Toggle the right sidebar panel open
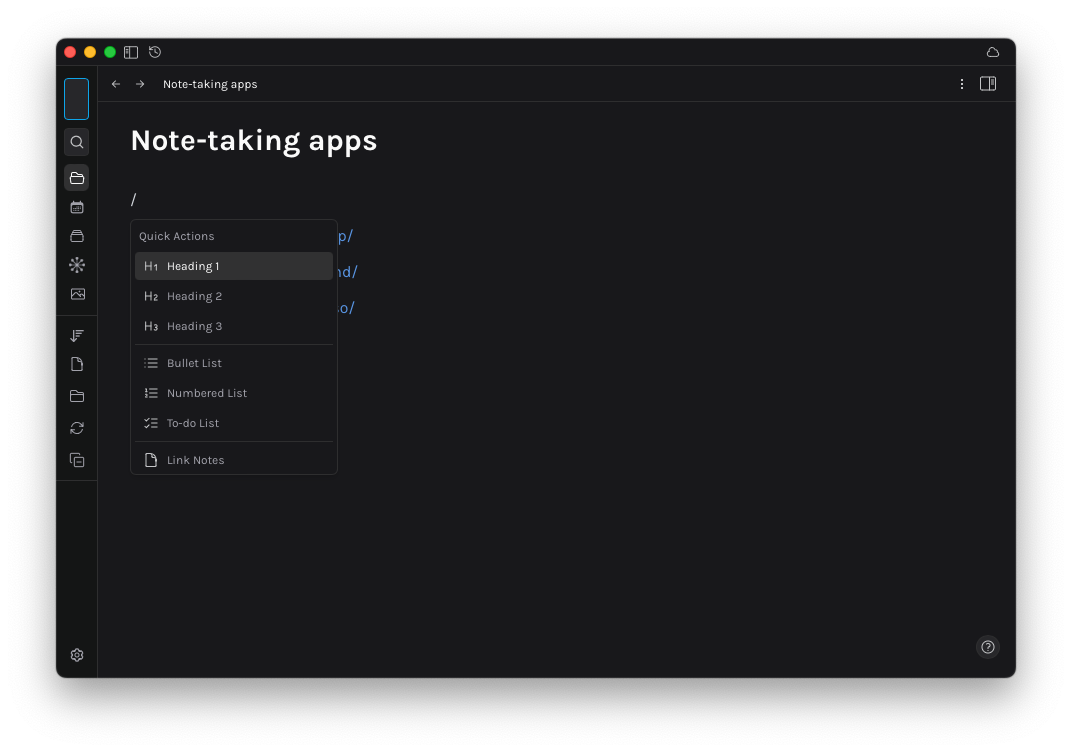Viewport: 1072px width, 752px height. (x=988, y=84)
